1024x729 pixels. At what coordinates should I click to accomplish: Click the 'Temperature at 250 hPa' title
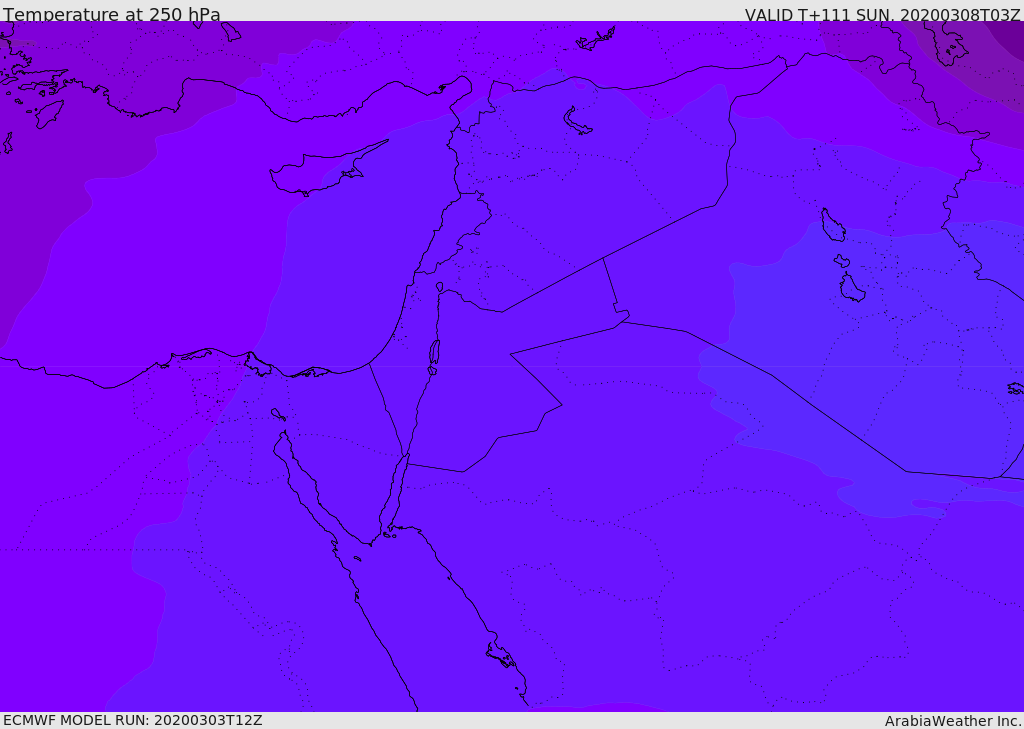[112, 15]
